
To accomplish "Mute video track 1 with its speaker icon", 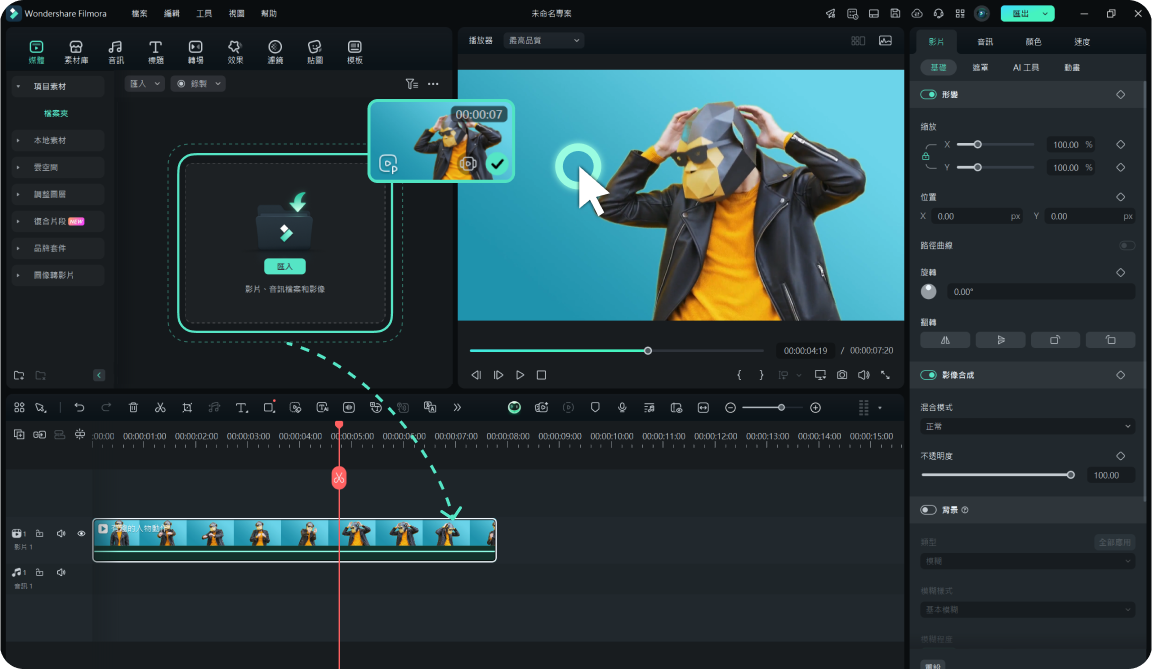I will tap(61, 534).
